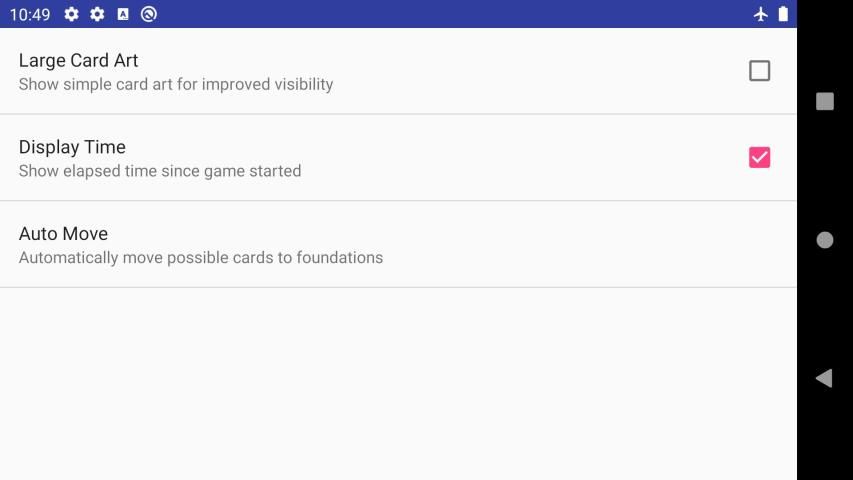Select the Display Time title
This screenshot has width=853, height=480.
(72, 147)
